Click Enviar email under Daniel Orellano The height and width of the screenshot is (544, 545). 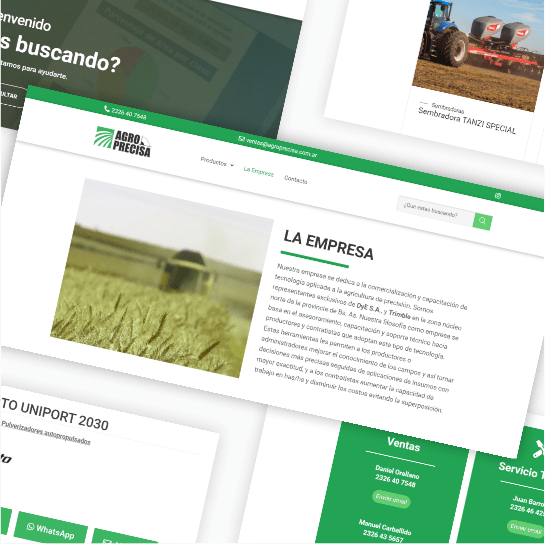pos(391,499)
